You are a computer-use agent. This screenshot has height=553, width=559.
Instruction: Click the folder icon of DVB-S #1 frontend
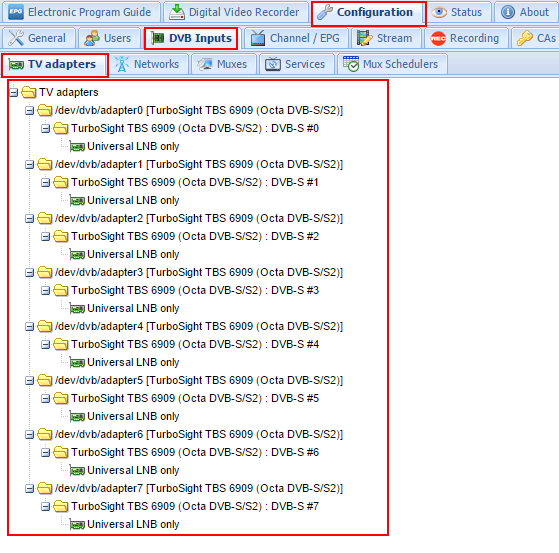(61, 182)
